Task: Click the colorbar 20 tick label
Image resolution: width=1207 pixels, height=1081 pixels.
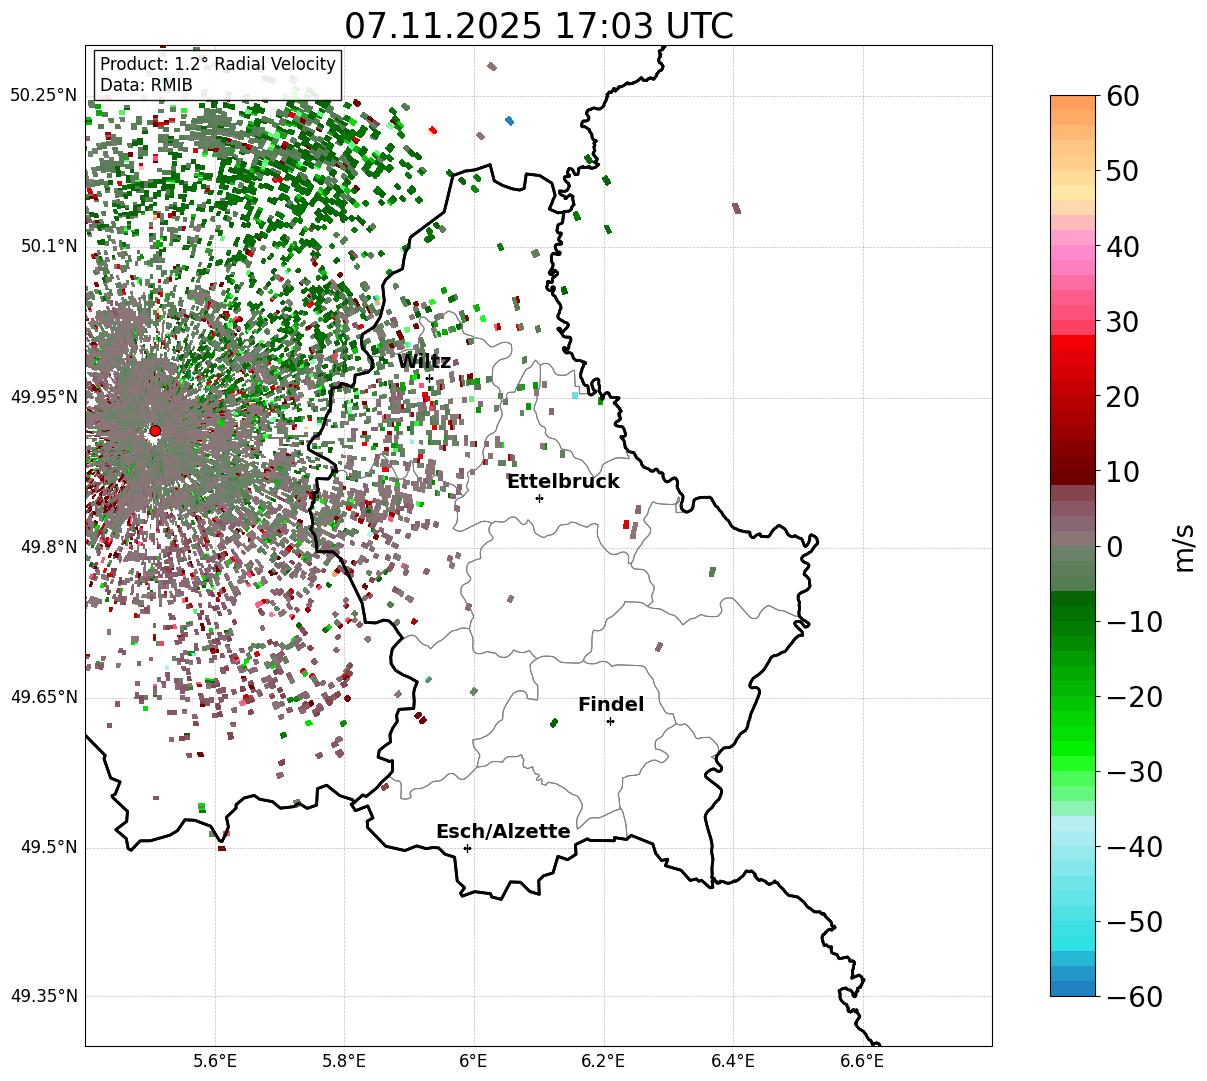Action: pos(1125,396)
